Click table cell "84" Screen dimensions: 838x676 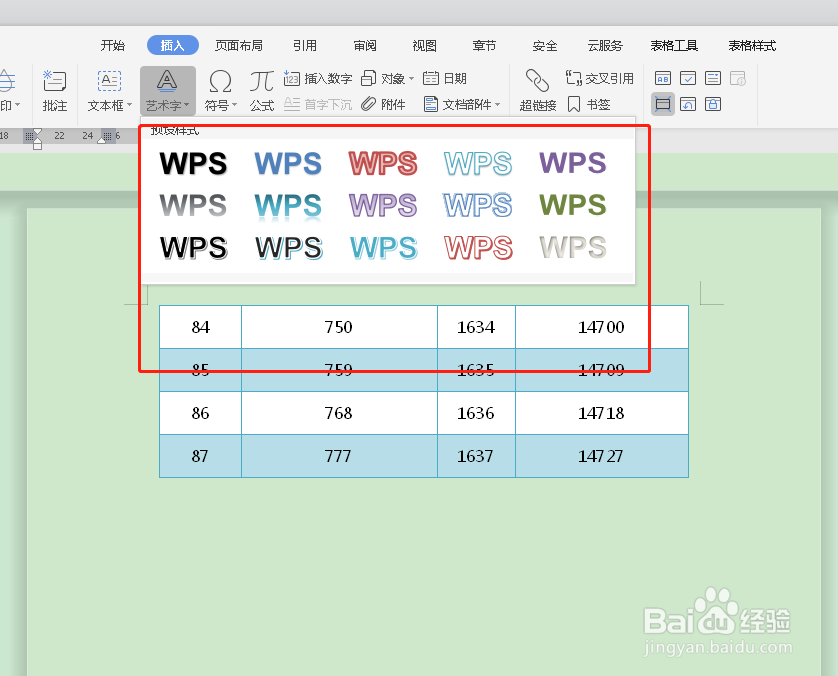pyautogui.click(x=200, y=327)
